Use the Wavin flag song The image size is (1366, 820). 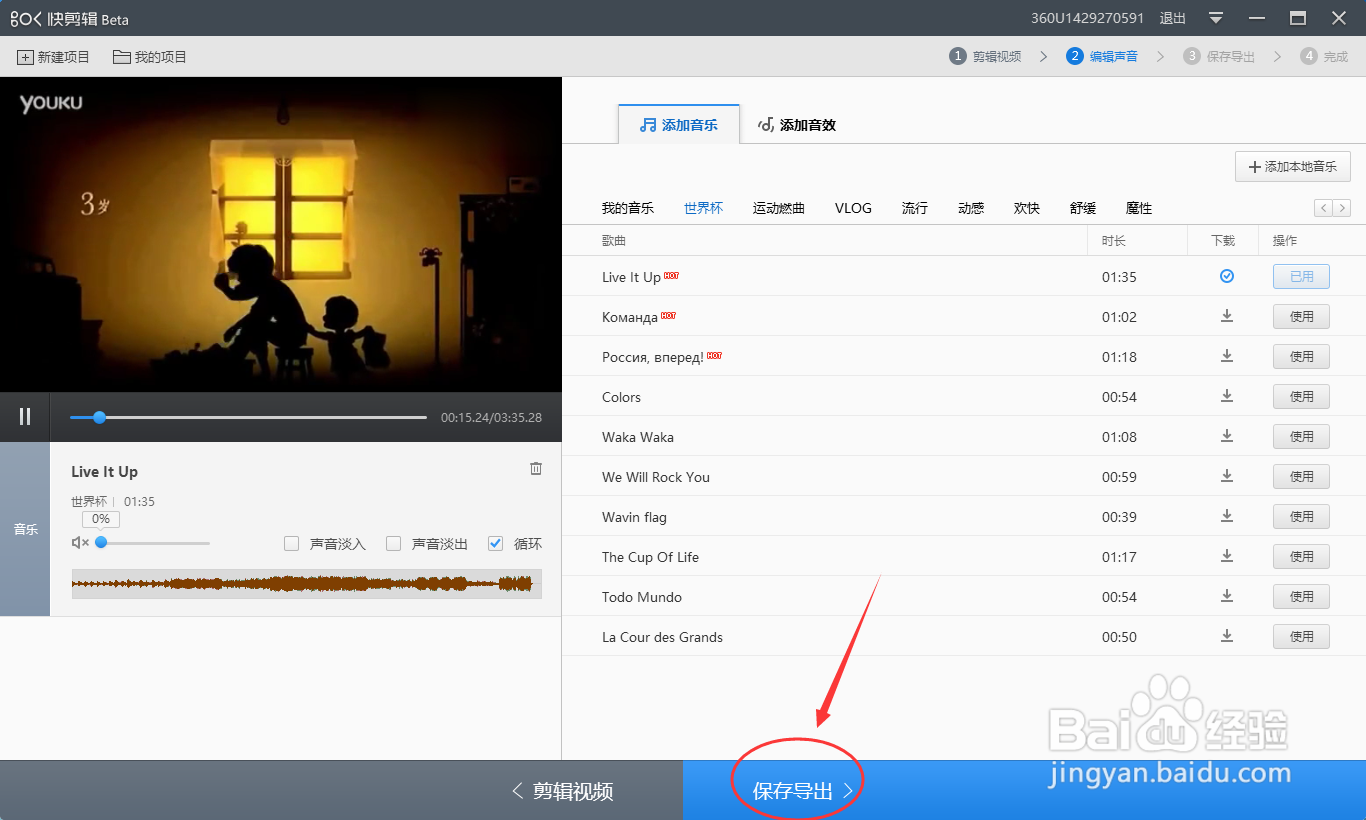1301,517
